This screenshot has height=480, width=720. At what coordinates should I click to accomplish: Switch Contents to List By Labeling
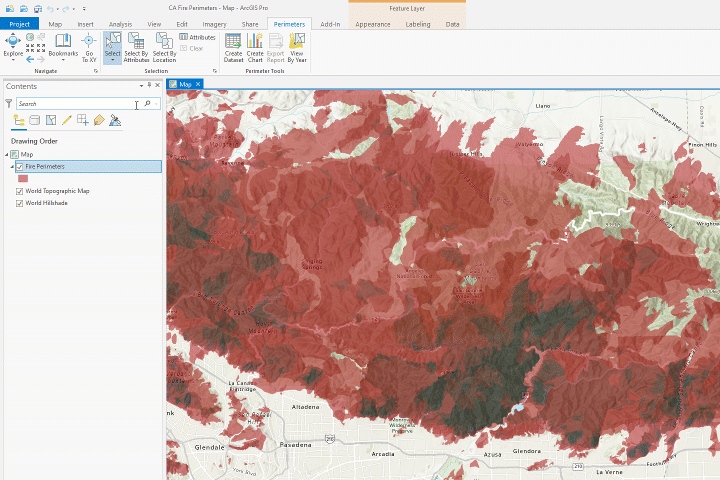(99, 120)
